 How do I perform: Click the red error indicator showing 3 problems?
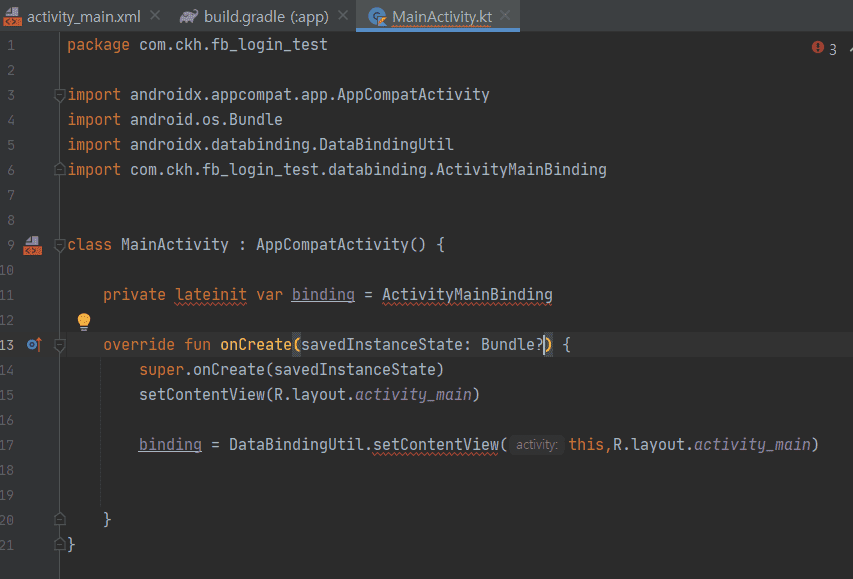tap(824, 48)
